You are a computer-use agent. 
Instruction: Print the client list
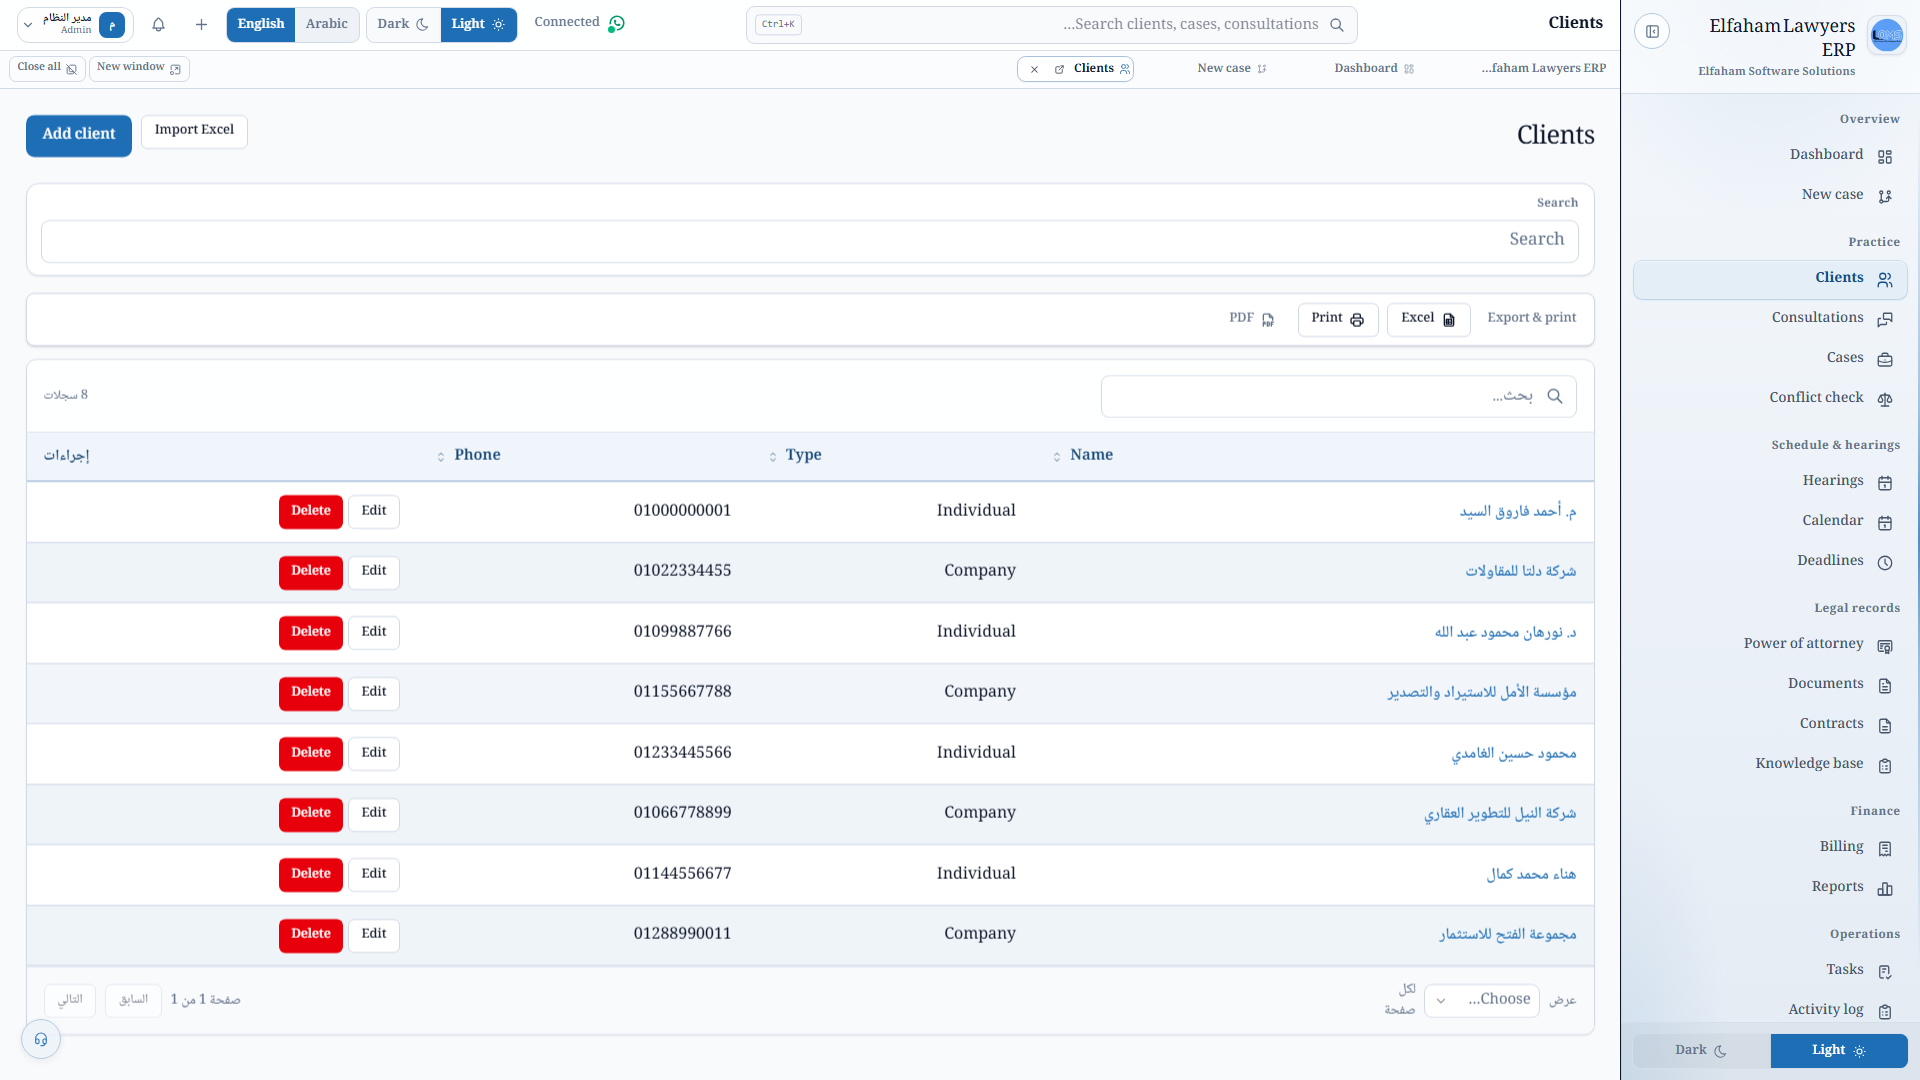click(x=1338, y=320)
